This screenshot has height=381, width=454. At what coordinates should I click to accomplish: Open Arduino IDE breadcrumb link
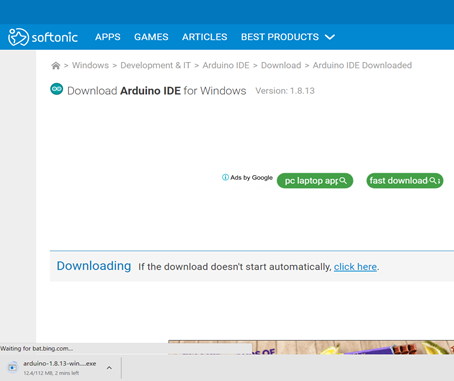[x=226, y=65]
